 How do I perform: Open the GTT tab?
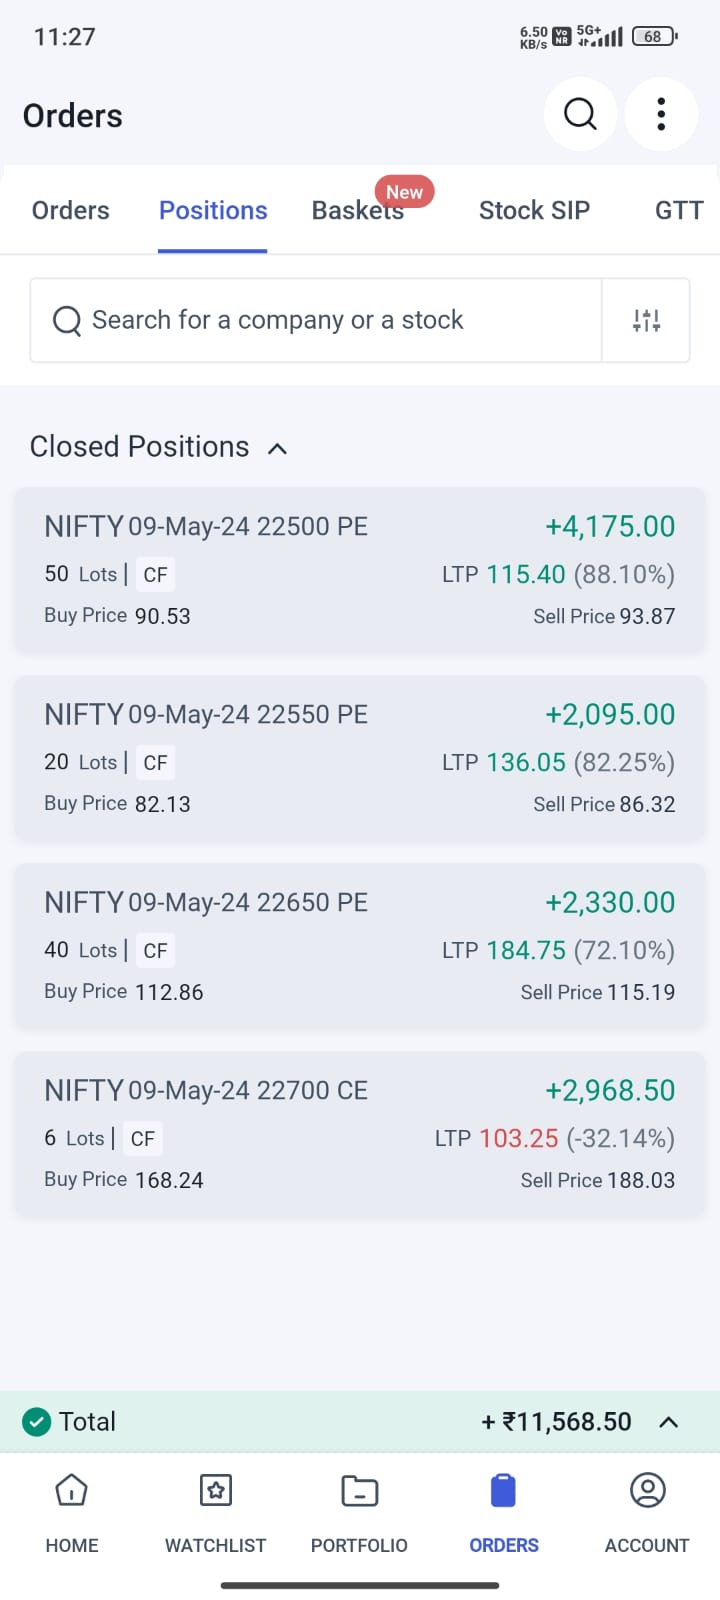(679, 211)
